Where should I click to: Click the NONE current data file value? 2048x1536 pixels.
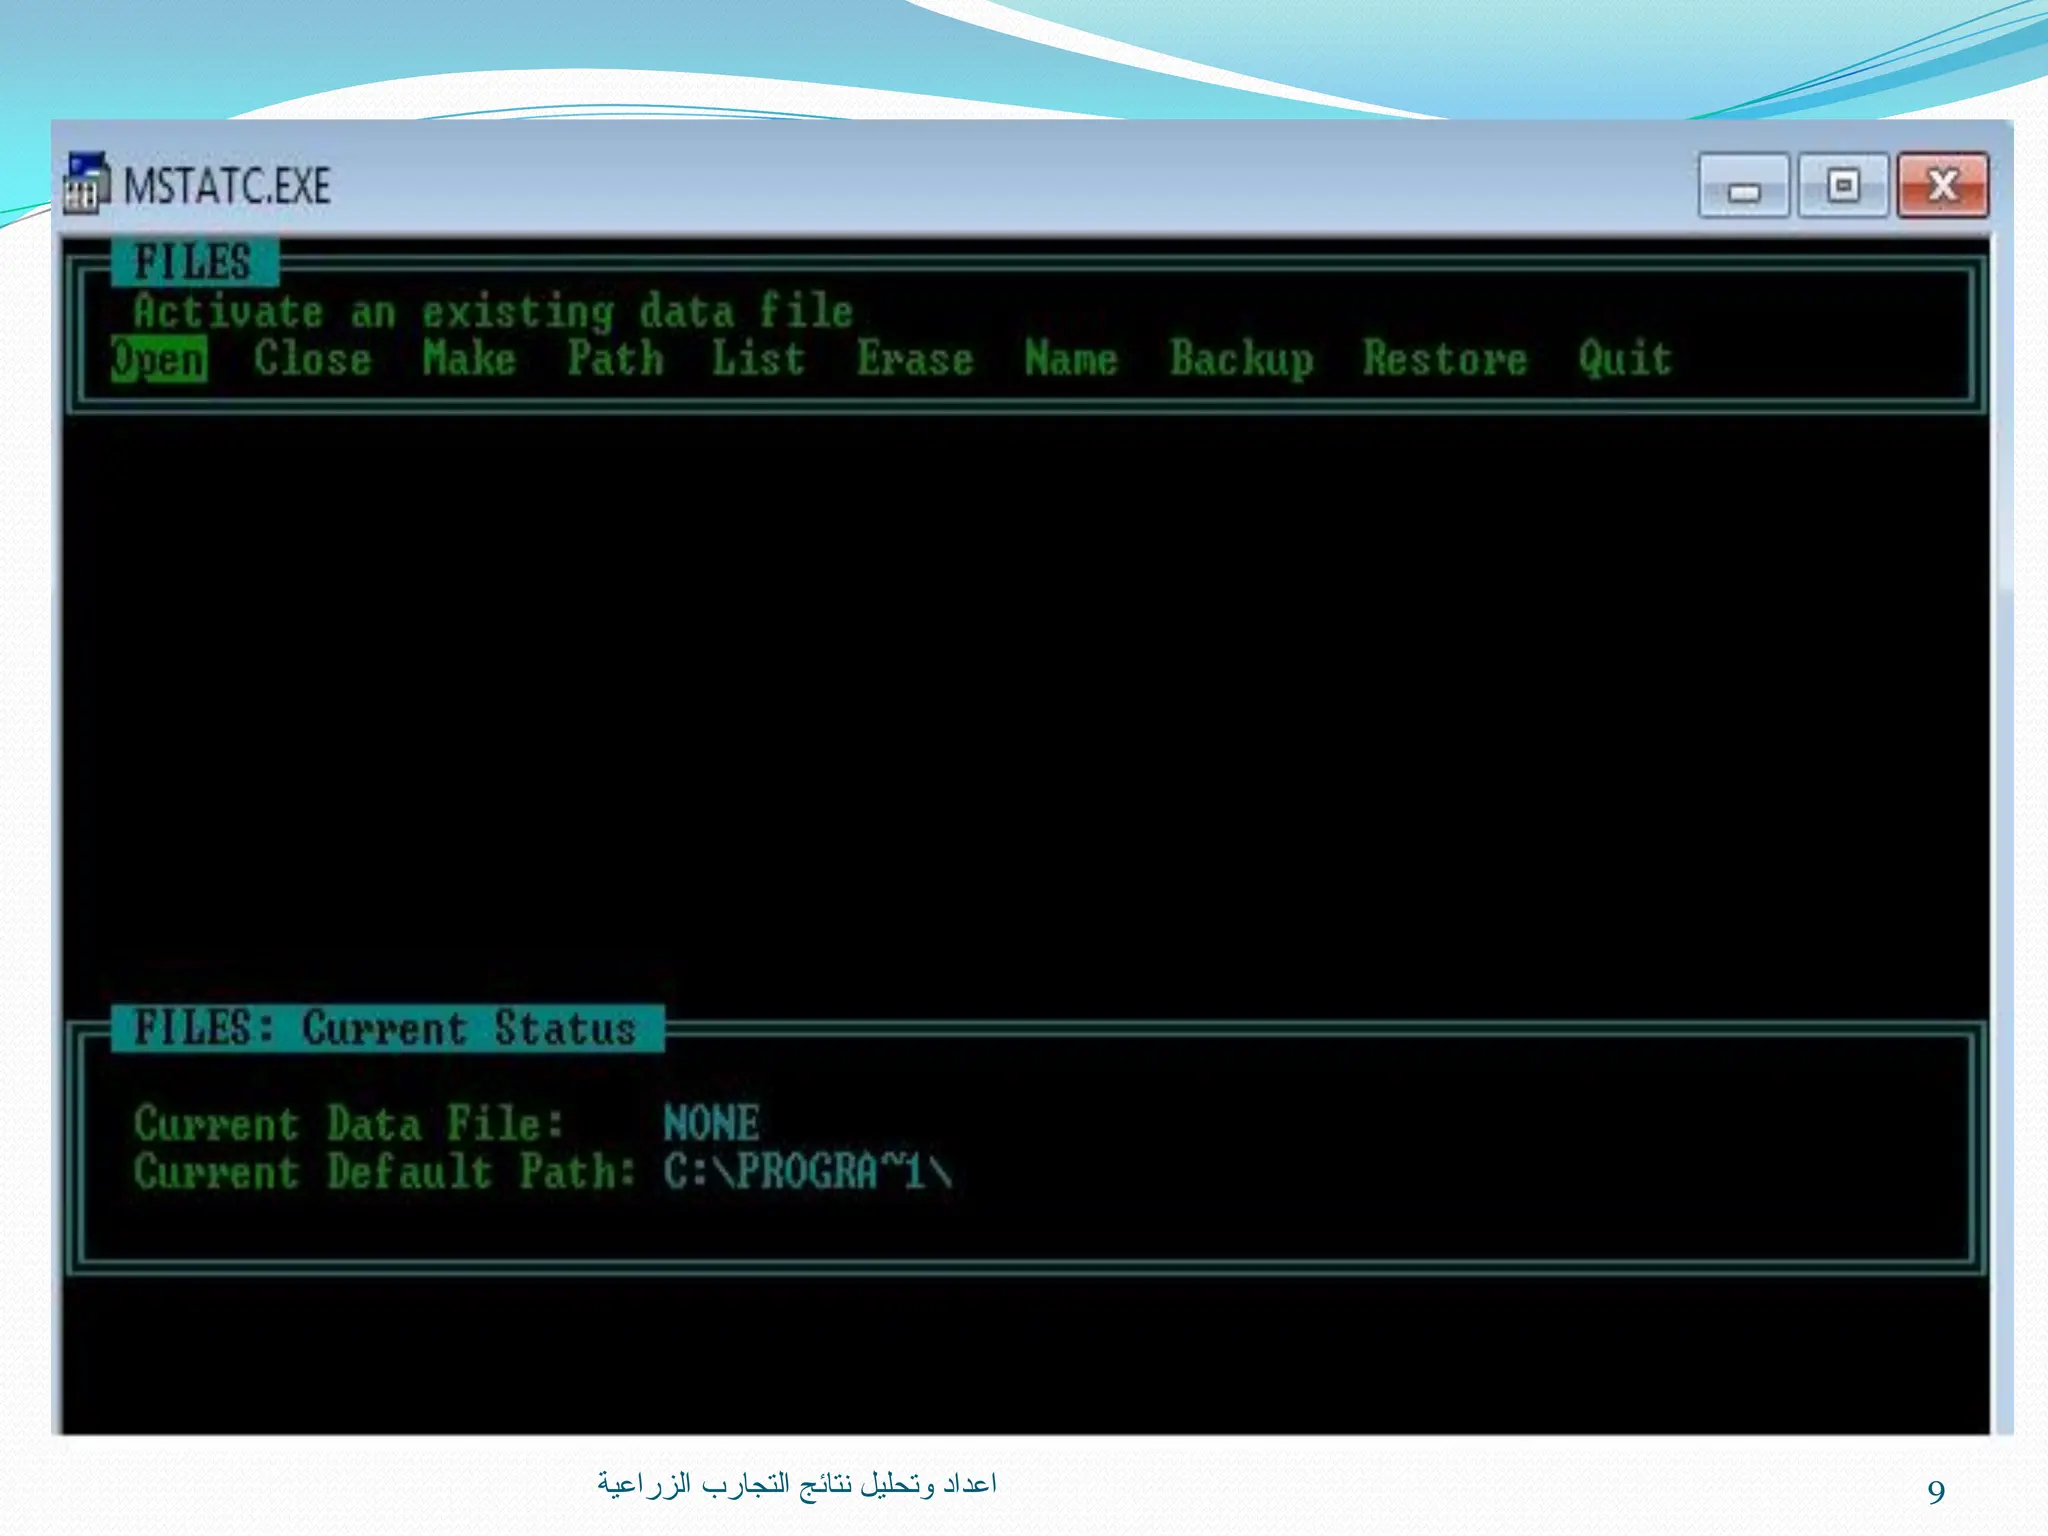click(x=711, y=1124)
